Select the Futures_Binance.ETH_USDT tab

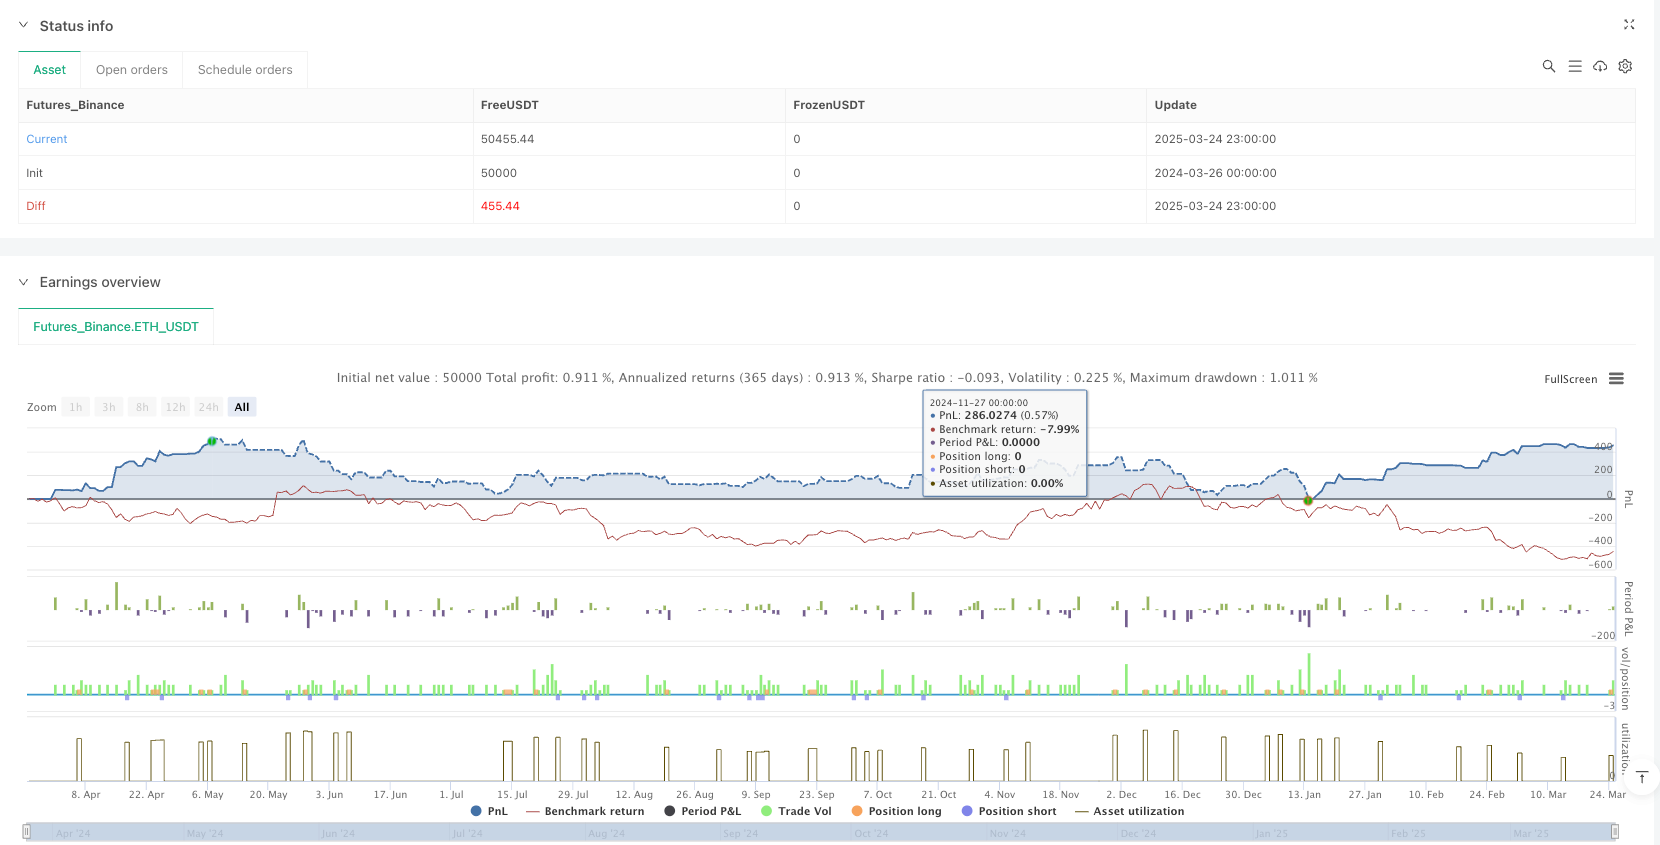click(116, 327)
